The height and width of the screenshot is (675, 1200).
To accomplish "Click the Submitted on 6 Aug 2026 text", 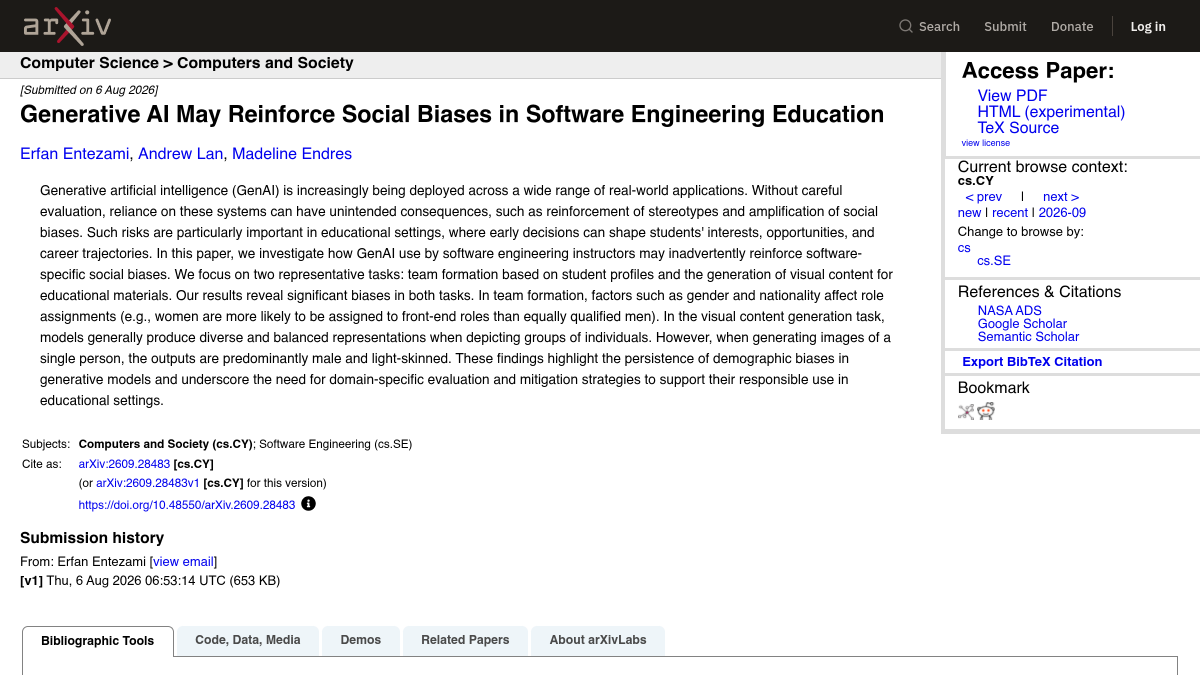I will point(89,90).
